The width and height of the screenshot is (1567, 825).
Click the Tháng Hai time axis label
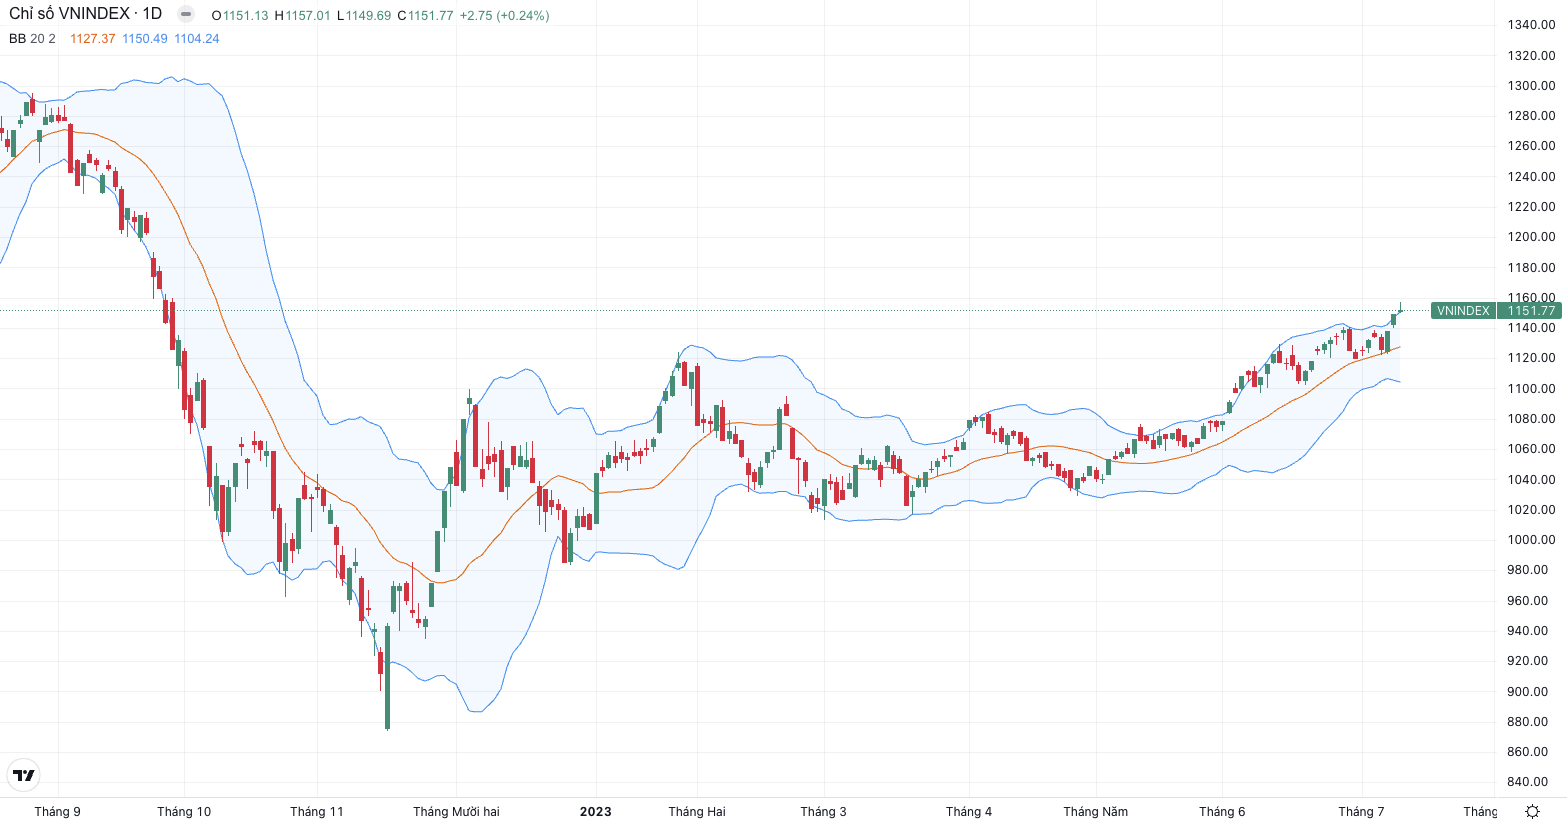click(697, 811)
